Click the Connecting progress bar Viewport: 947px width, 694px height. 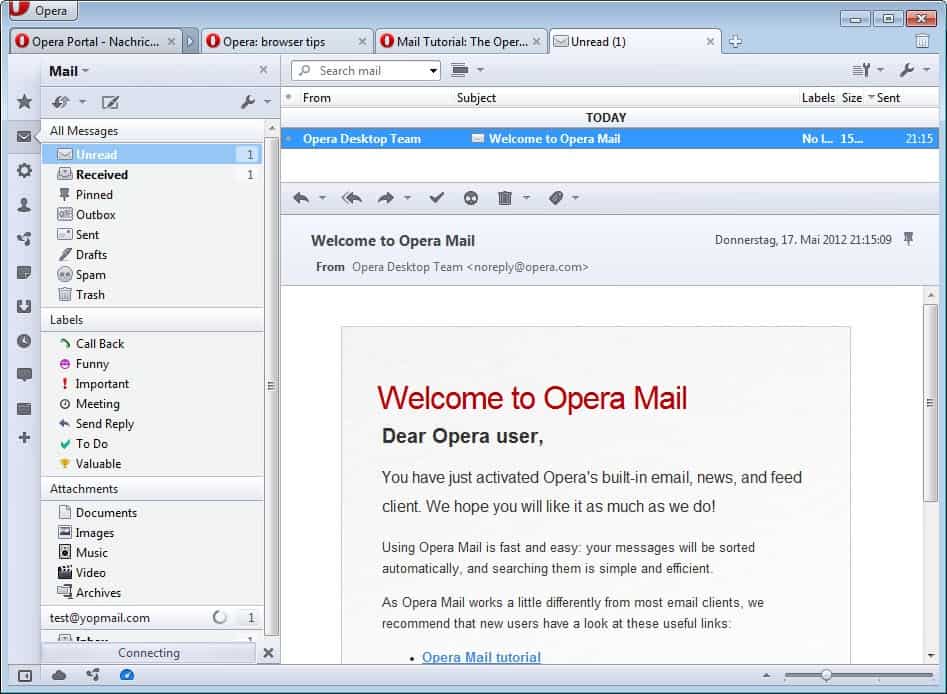[149, 653]
